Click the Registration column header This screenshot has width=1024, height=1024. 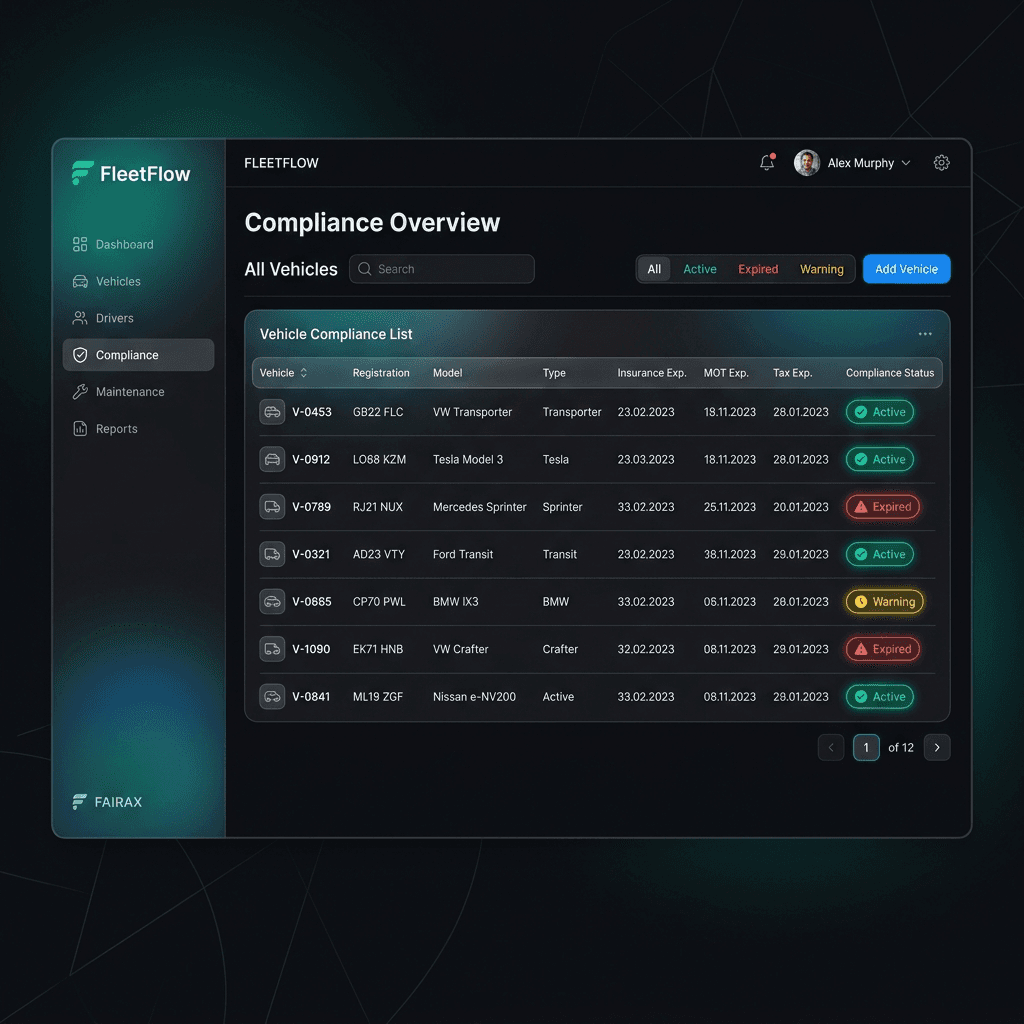pos(381,373)
